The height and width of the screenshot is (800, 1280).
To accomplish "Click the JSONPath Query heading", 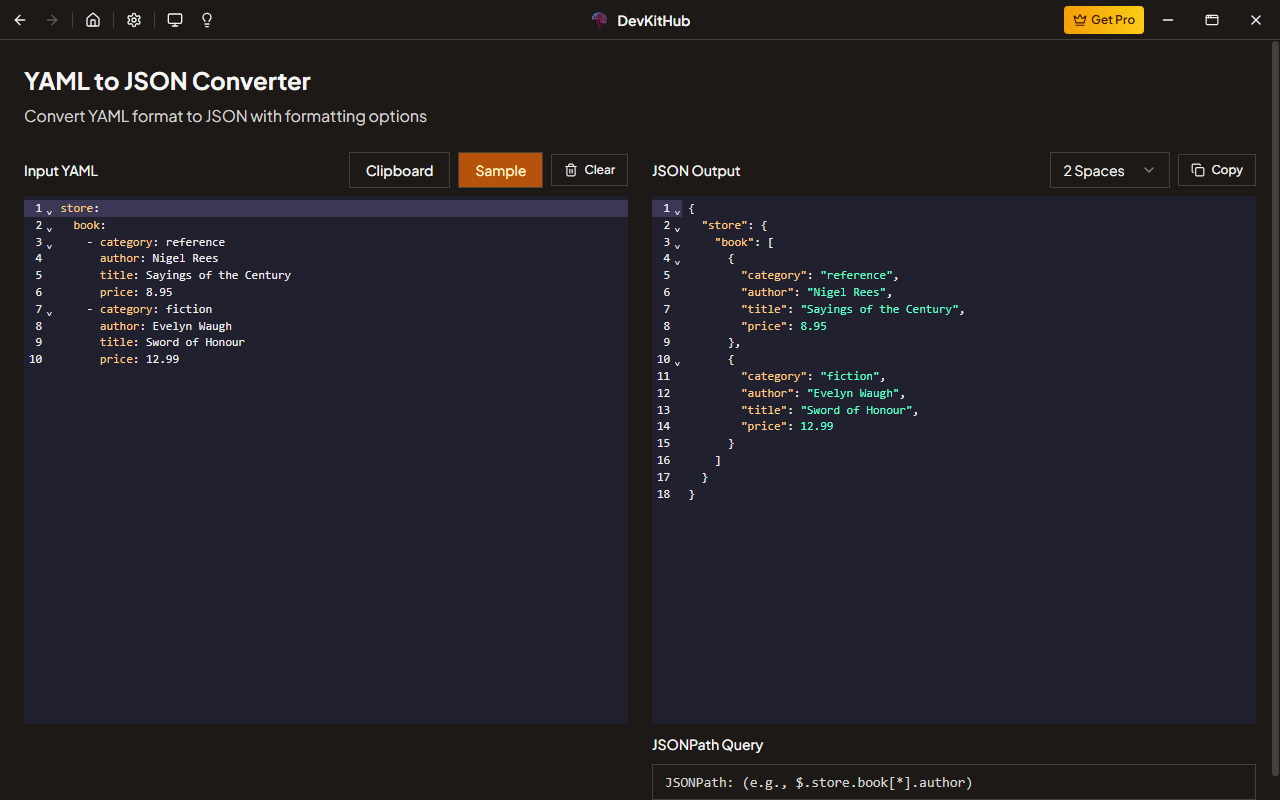I will 707,745.
